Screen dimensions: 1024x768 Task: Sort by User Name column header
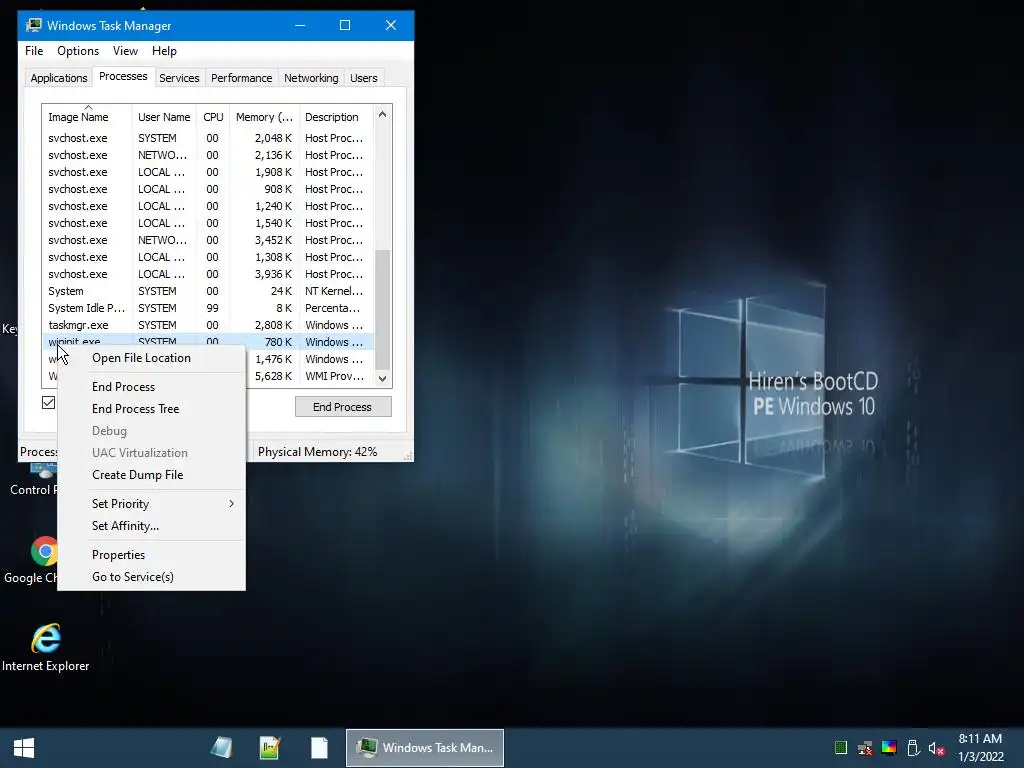tap(164, 117)
